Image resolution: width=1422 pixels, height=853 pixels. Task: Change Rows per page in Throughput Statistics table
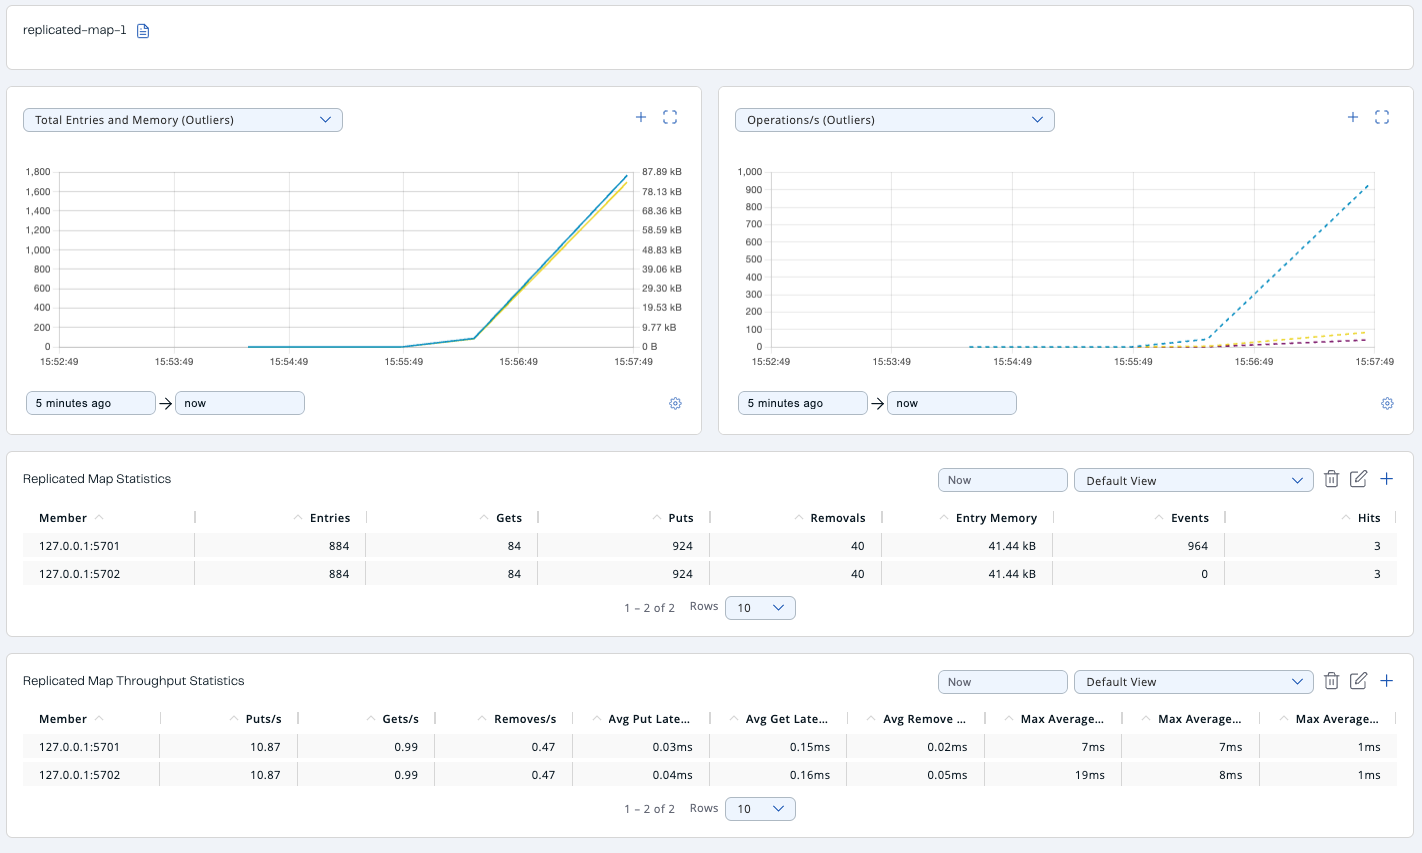761,809
